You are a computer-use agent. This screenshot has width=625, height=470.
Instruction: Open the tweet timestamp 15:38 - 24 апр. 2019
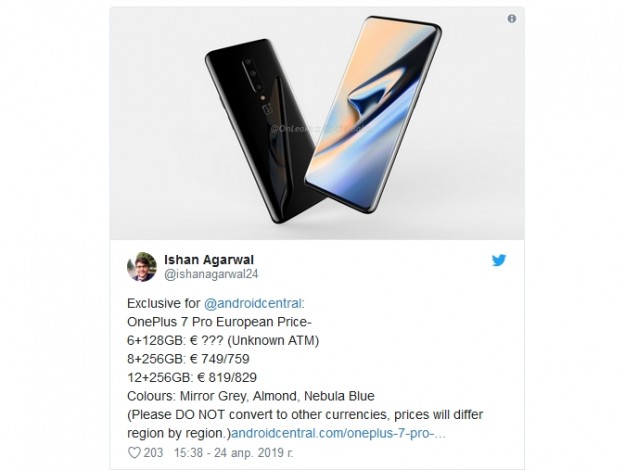pyautogui.click(x=234, y=452)
